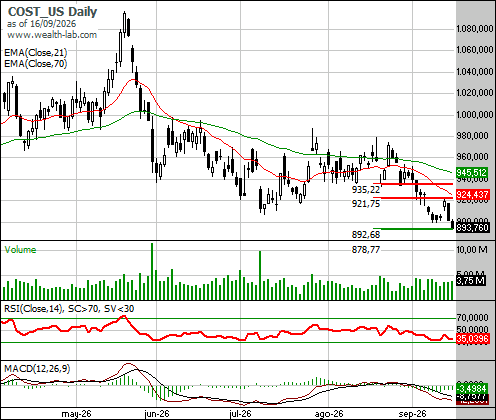This screenshot has width=496, height=420.
Task: Select the EMA(Close,21) indicator label
Action: [36, 53]
